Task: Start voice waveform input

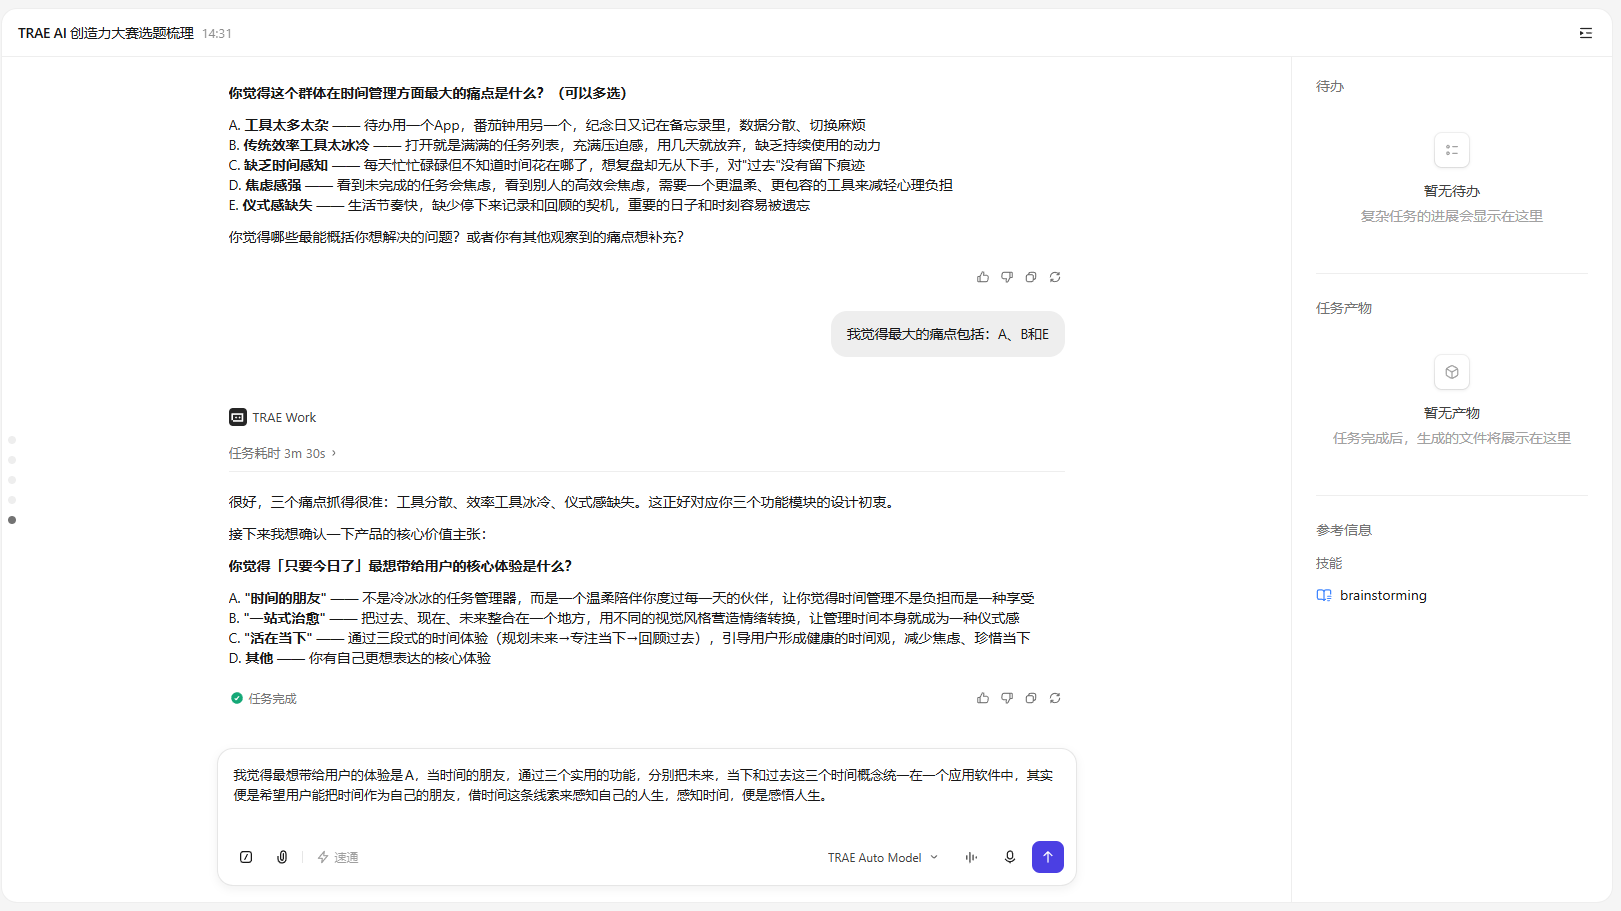Action: 971,857
